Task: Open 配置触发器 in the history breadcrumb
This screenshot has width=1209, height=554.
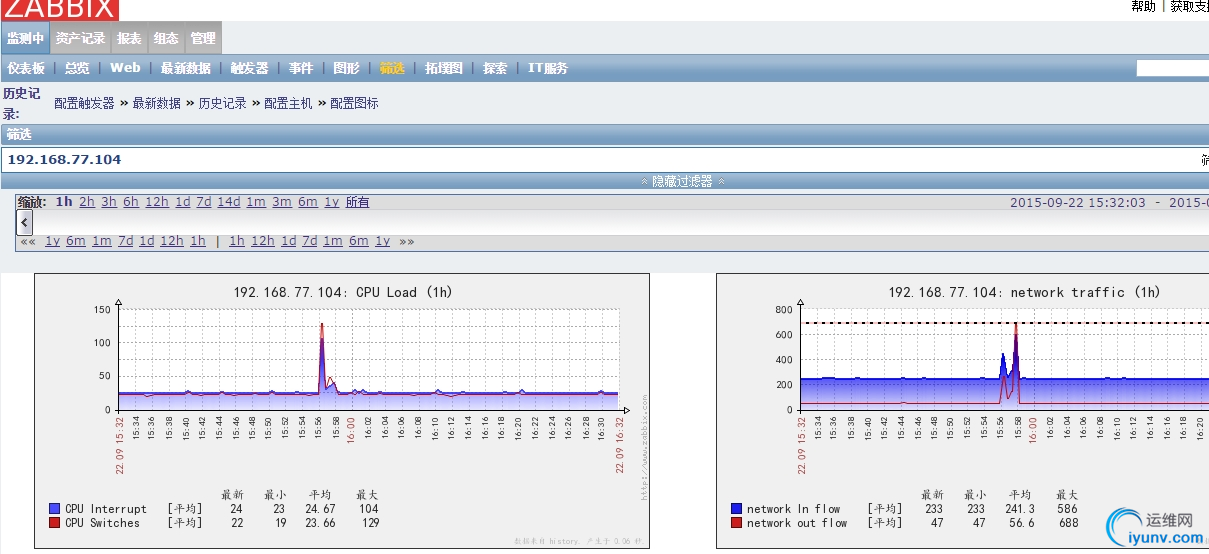Action: coord(84,103)
